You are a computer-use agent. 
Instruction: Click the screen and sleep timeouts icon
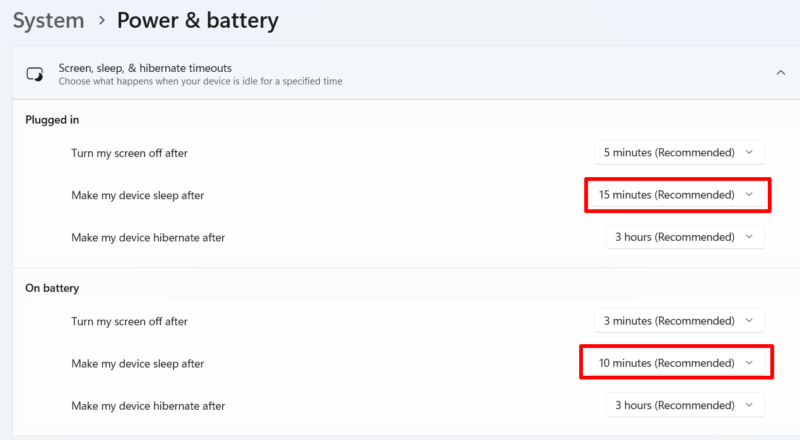coord(35,73)
